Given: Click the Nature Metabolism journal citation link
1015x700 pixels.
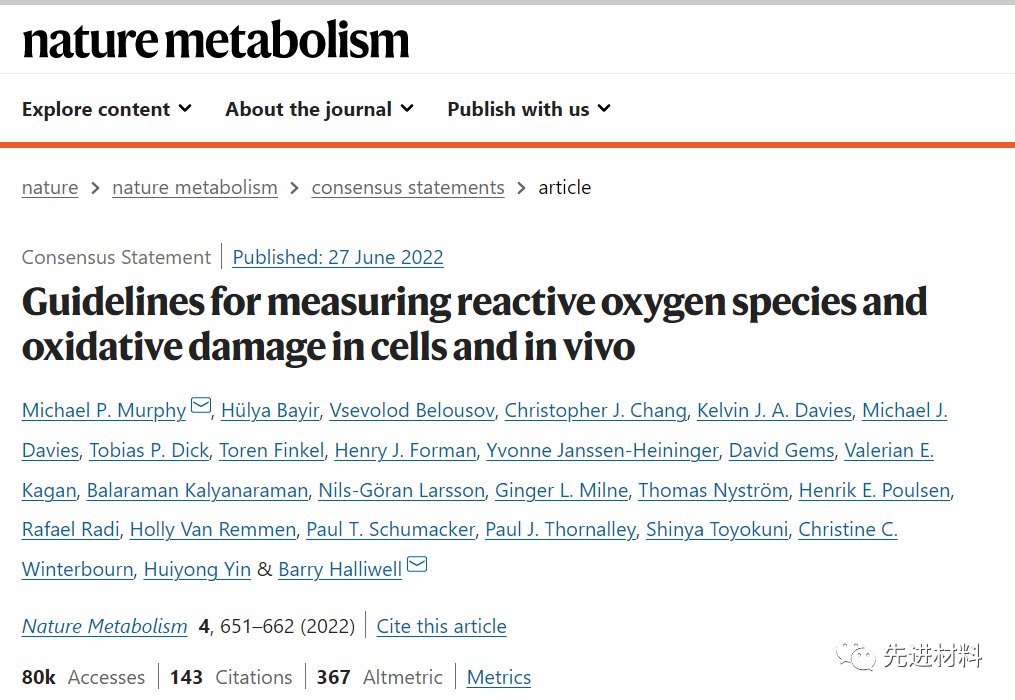Looking at the screenshot, I should pos(105,627).
